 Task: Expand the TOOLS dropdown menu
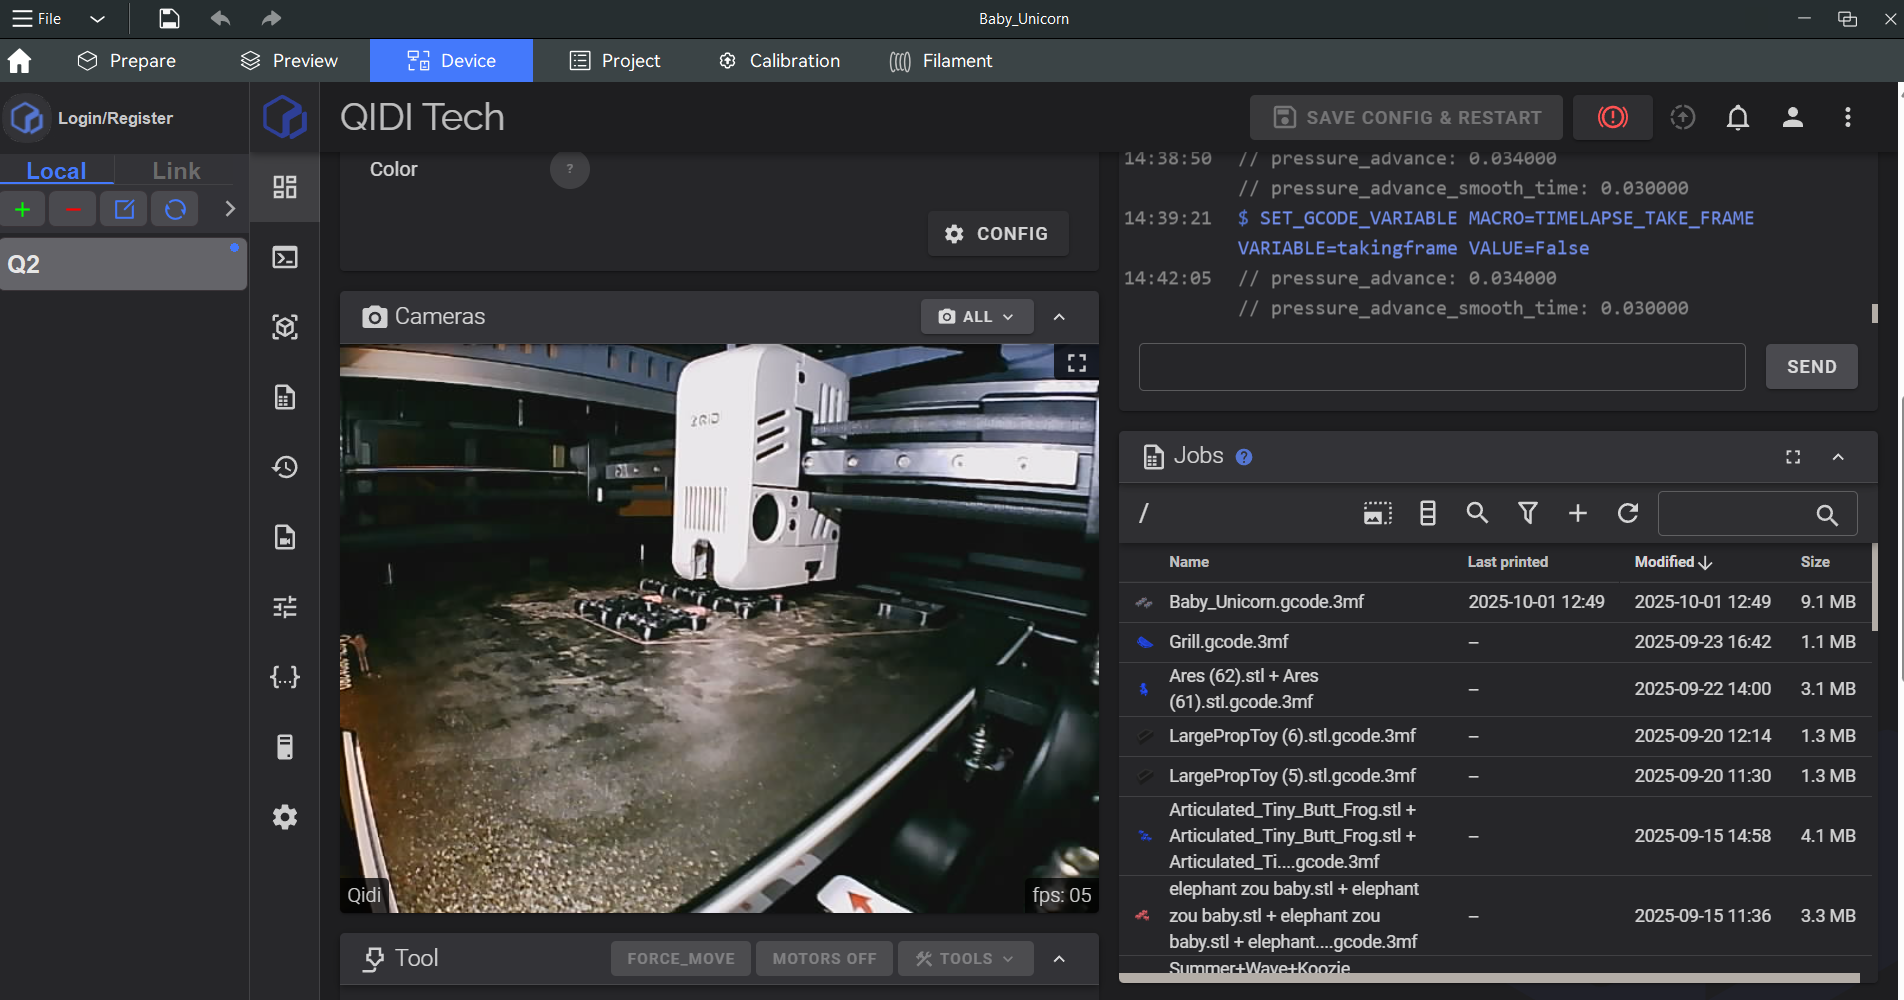965,959
